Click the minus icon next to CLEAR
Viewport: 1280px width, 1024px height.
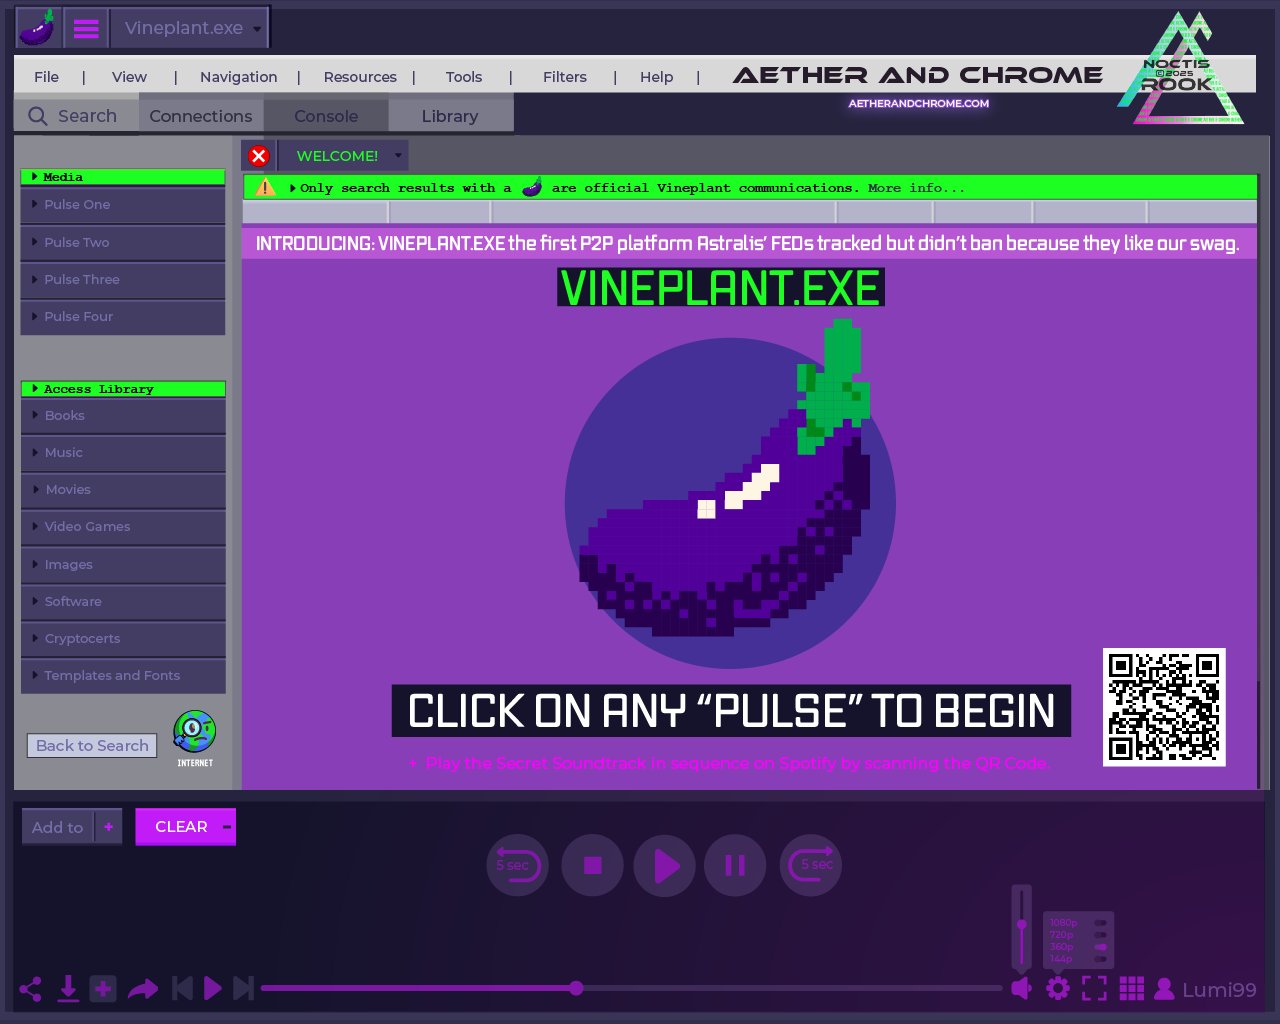click(x=227, y=827)
